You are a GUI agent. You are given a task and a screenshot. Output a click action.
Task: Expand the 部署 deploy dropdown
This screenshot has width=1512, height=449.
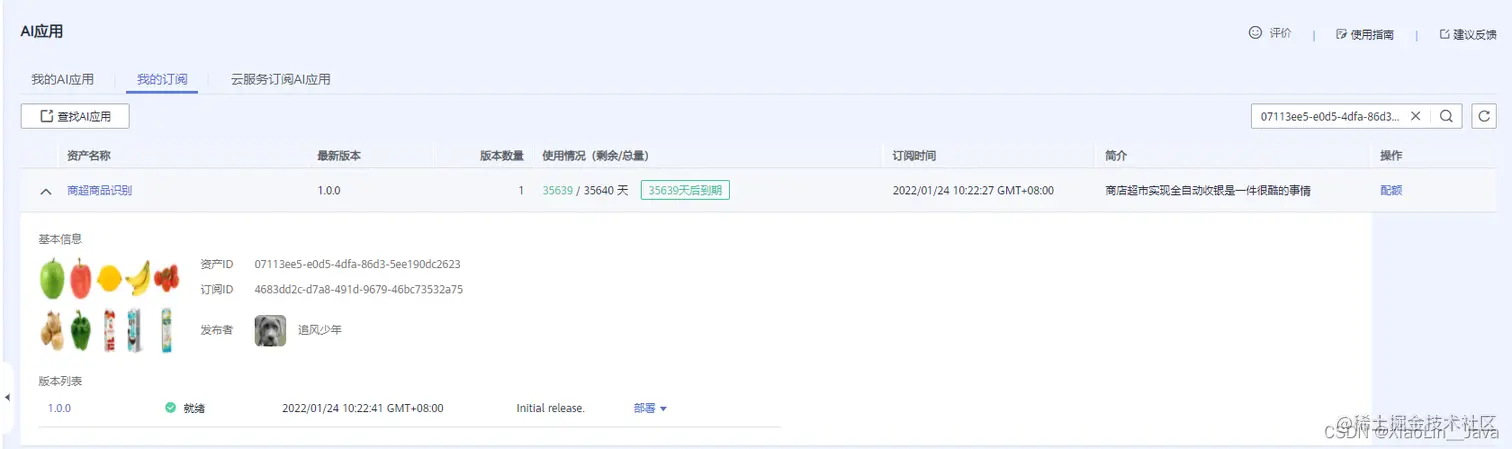click(x=650, y=408)
